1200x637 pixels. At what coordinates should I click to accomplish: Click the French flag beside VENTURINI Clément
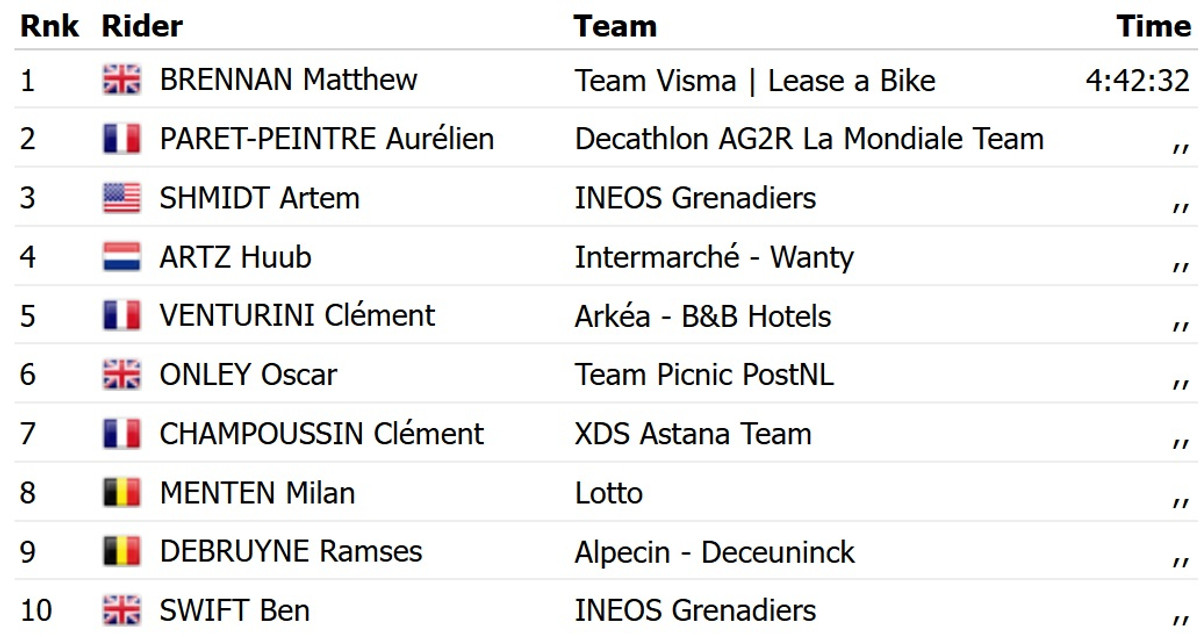coord(121,316)
